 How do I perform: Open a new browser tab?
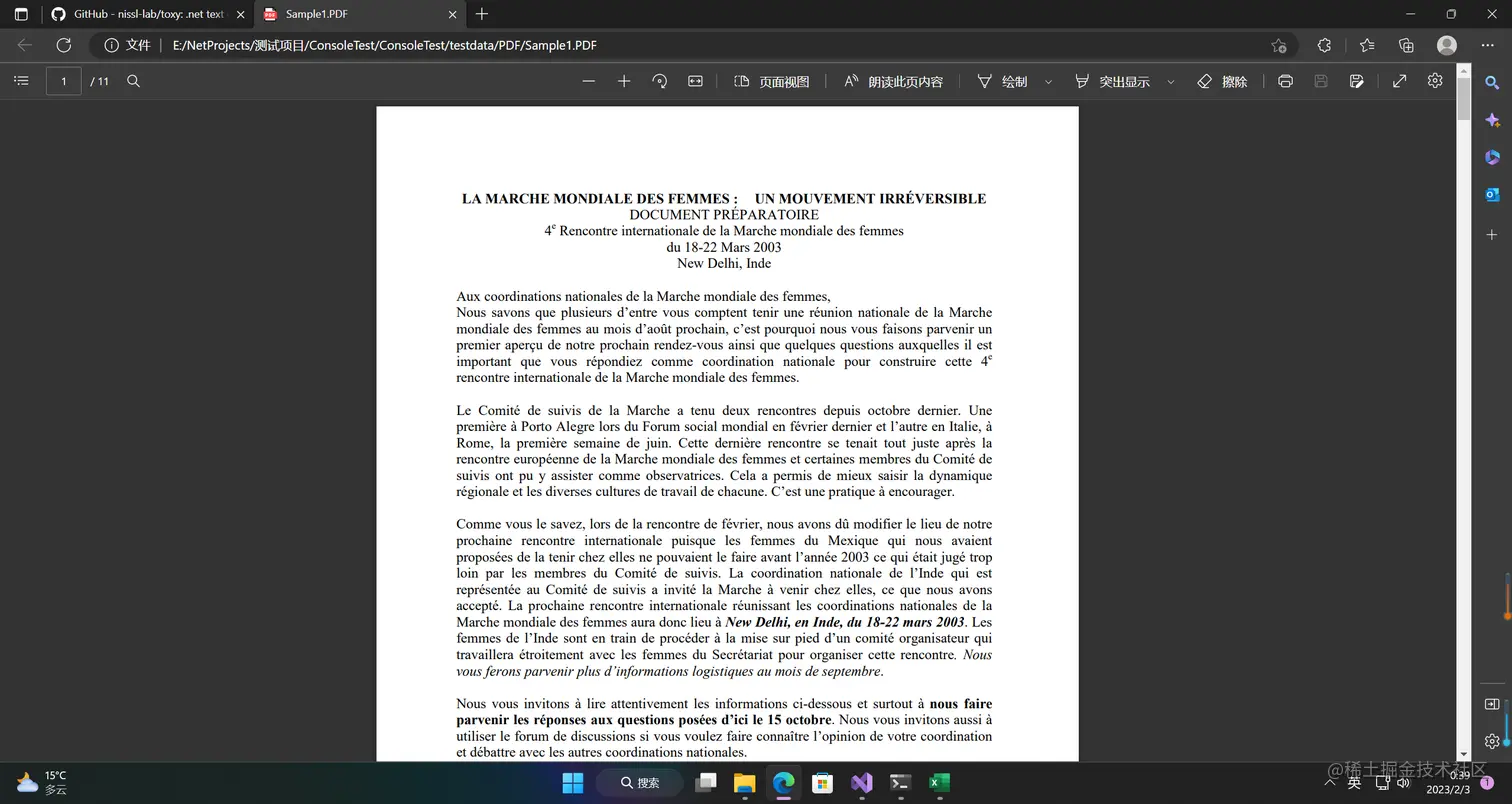click(482, 14)
